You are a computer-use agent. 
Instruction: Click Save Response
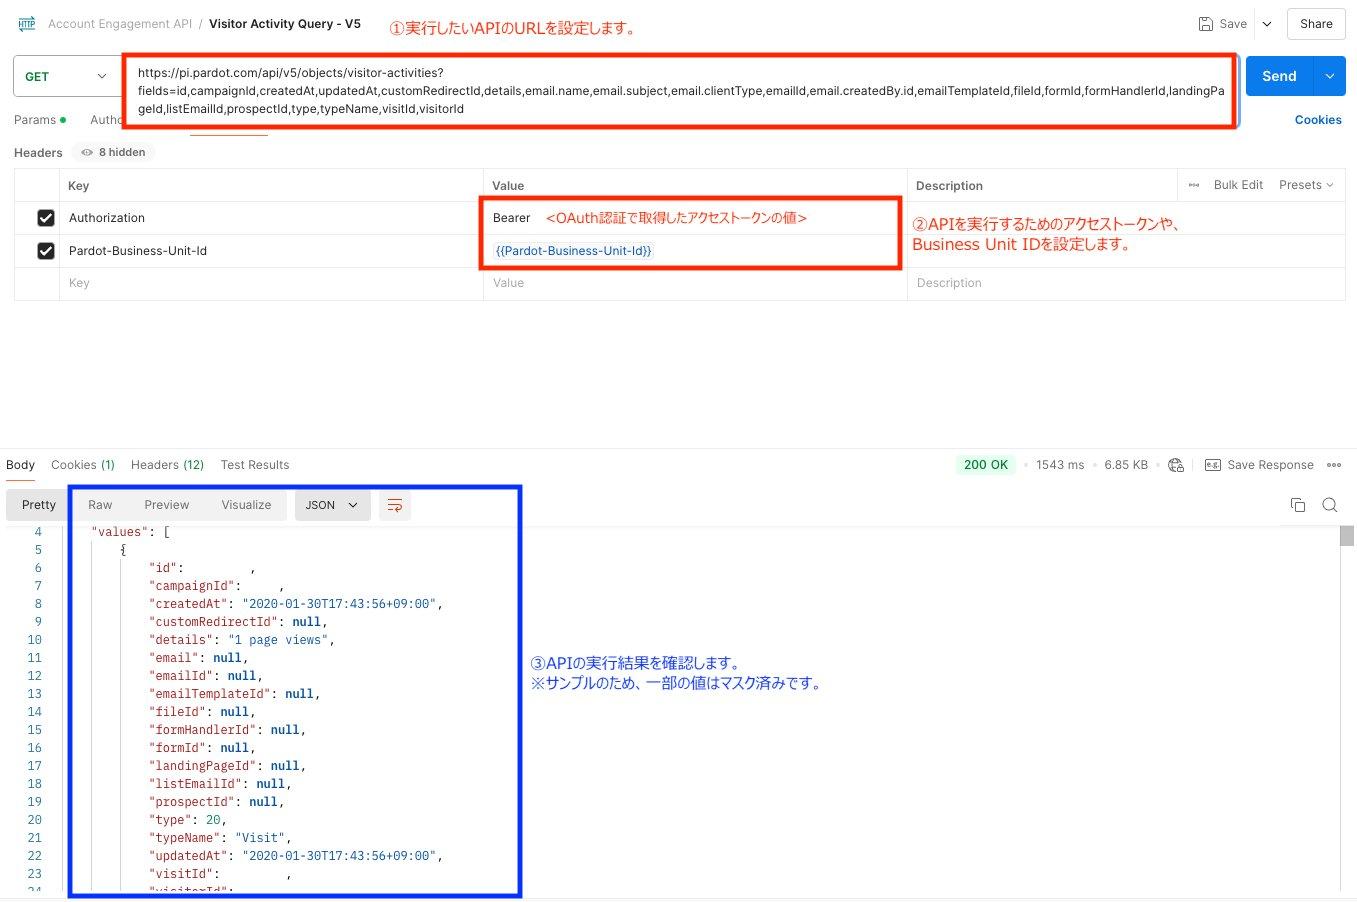(x=1259, y=465)
